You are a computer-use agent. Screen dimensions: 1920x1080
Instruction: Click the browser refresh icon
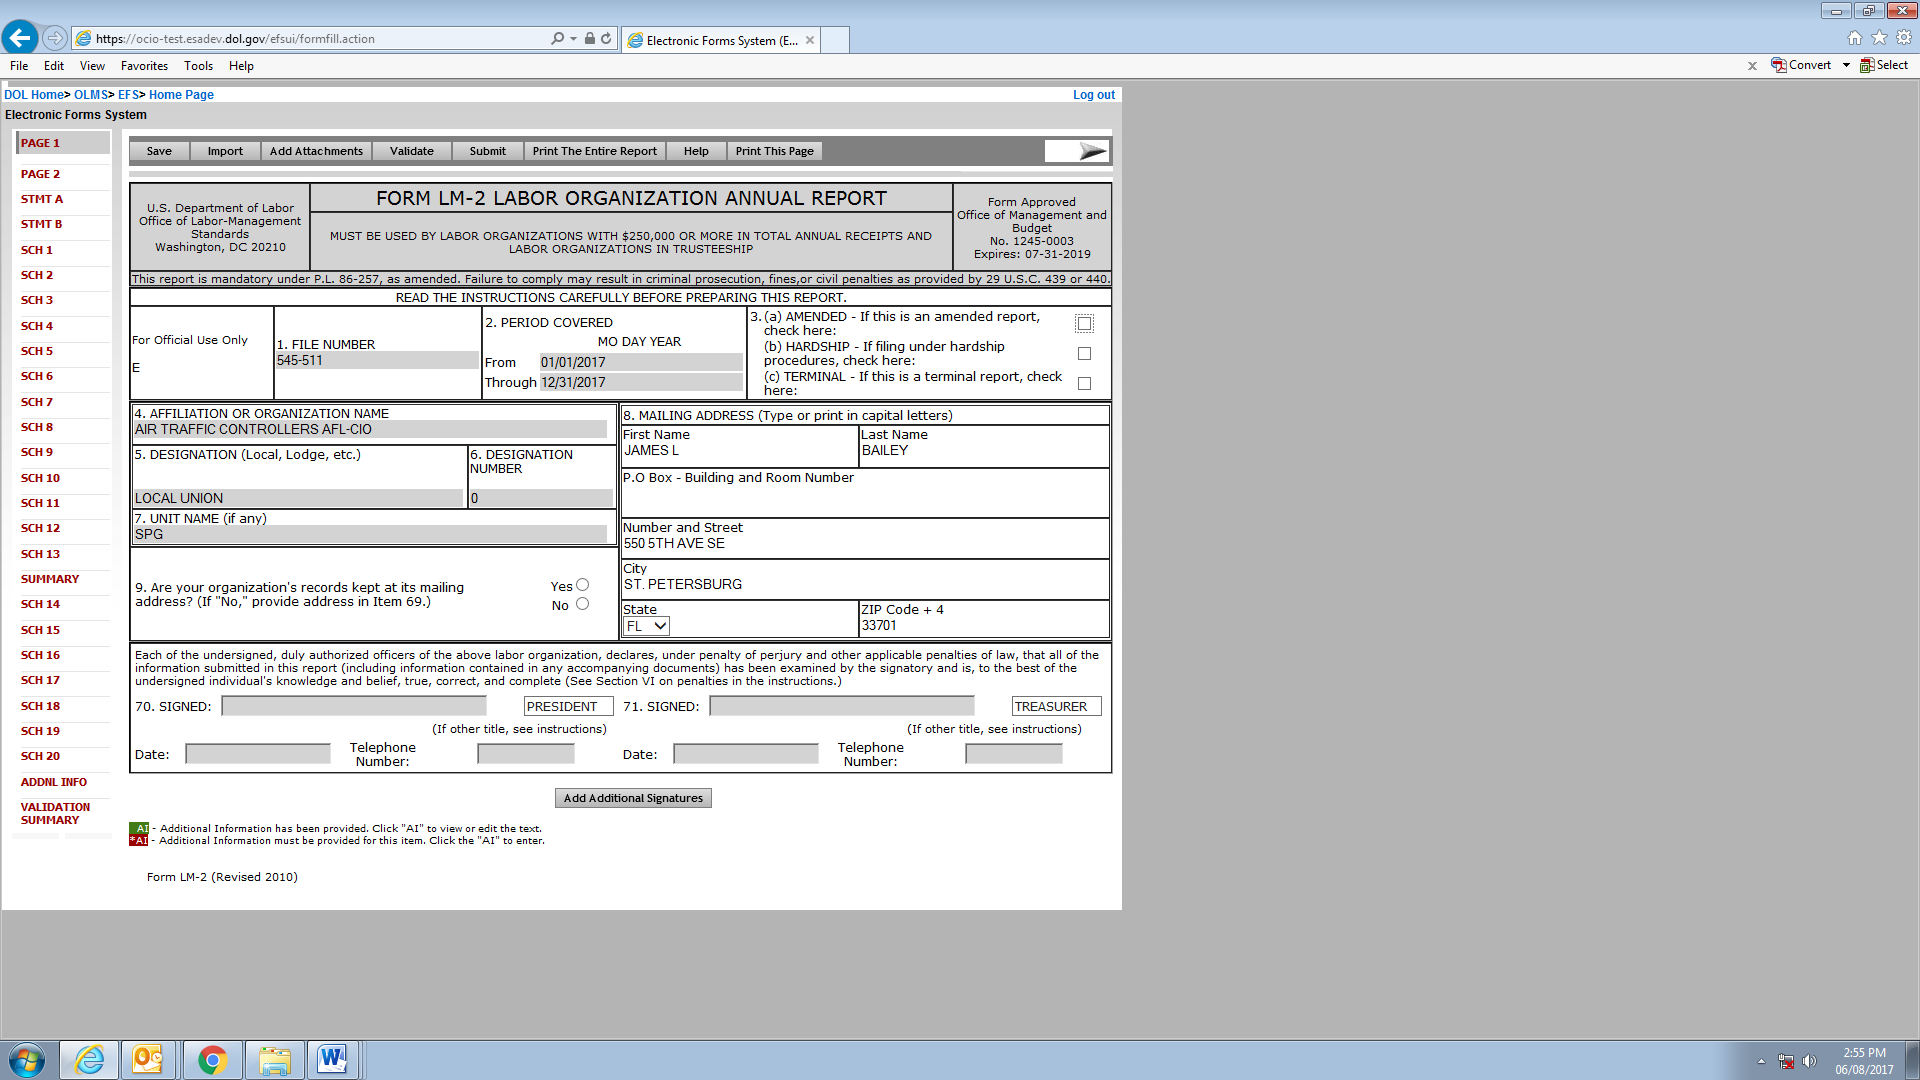click(606, 39)
